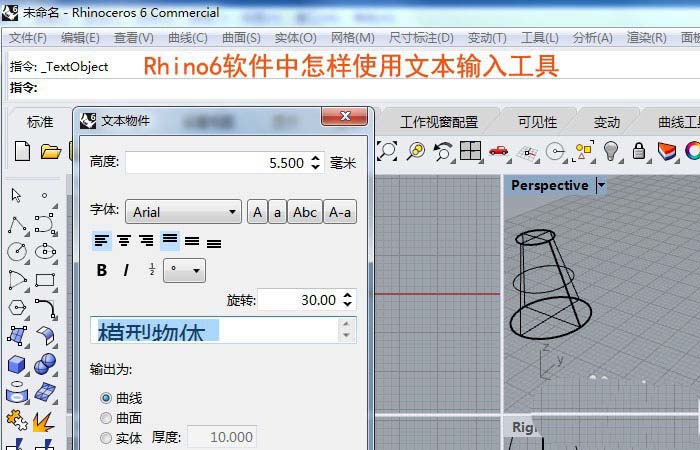
Task: Click the layers icon
Action: pyautogui.click(x=667, y=151)
